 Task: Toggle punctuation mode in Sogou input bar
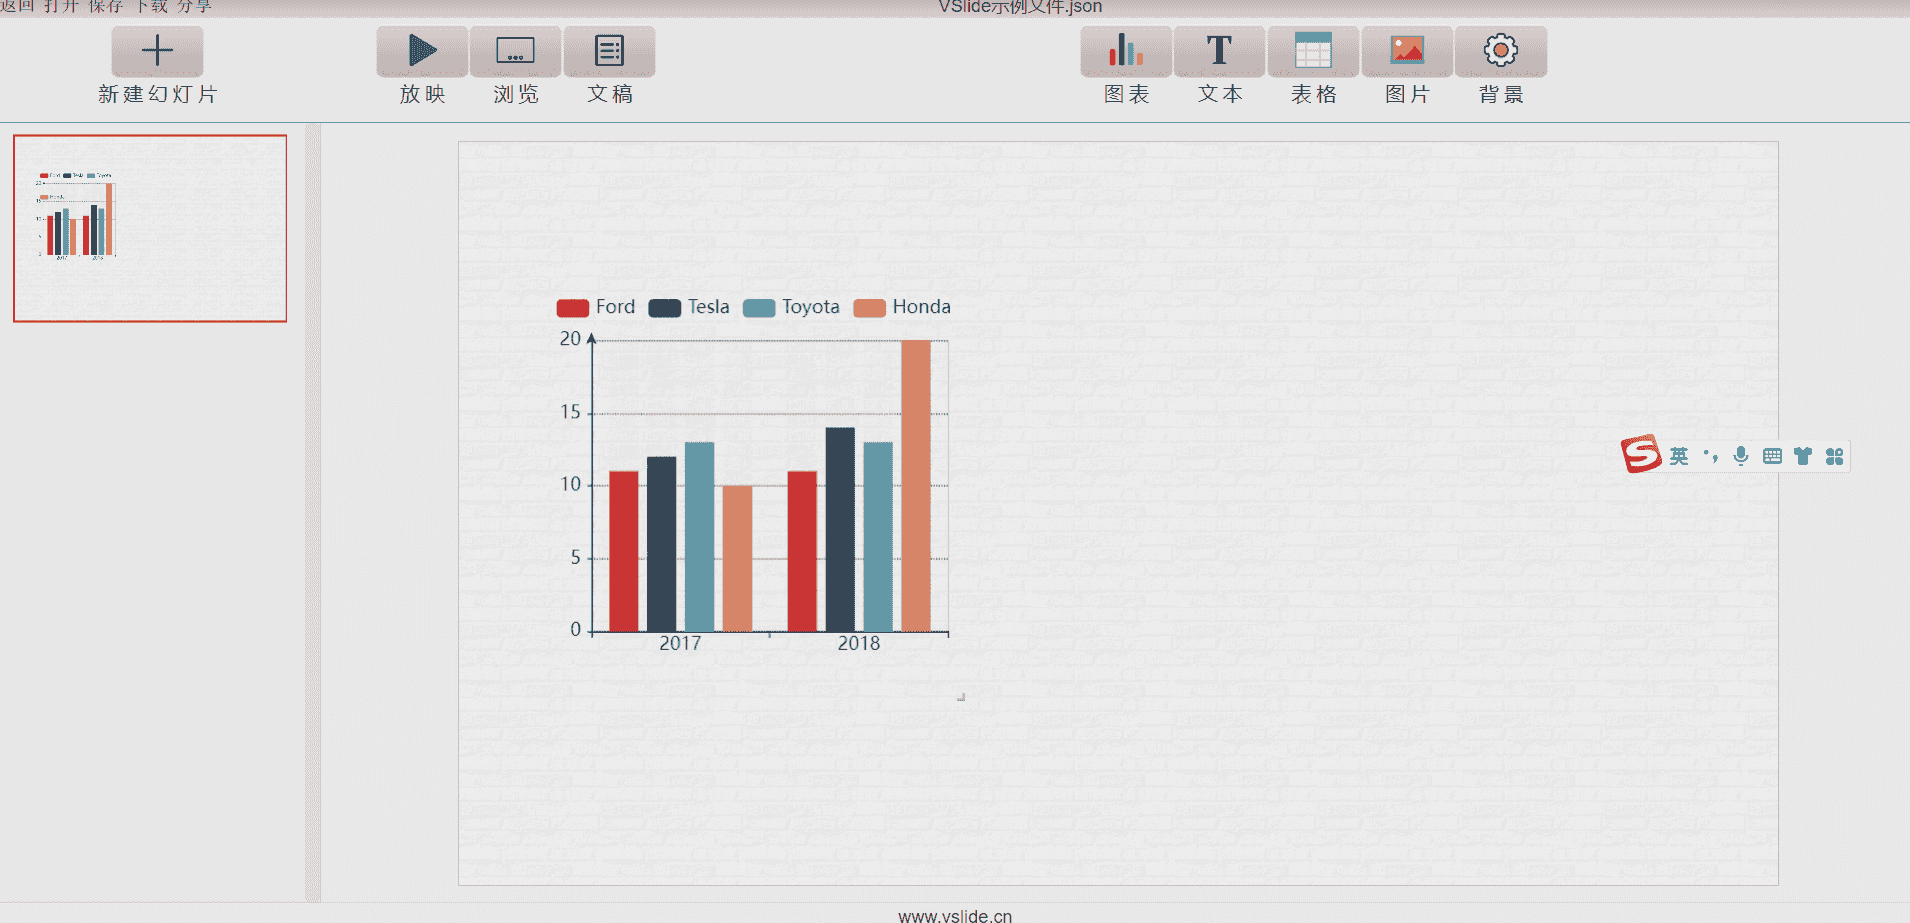coord(1711,456)
